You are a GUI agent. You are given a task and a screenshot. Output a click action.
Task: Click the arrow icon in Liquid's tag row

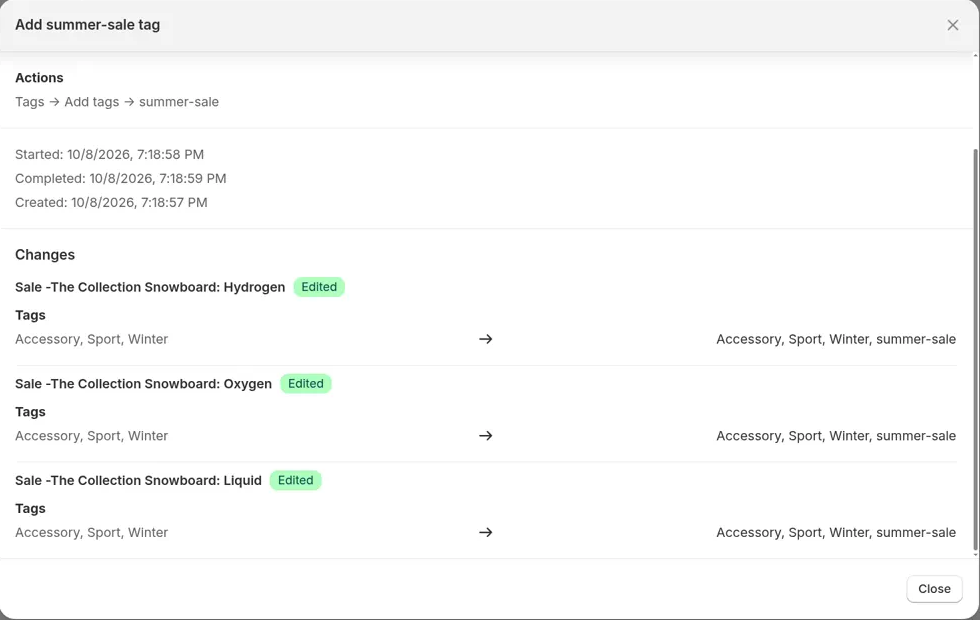(486, 532)
